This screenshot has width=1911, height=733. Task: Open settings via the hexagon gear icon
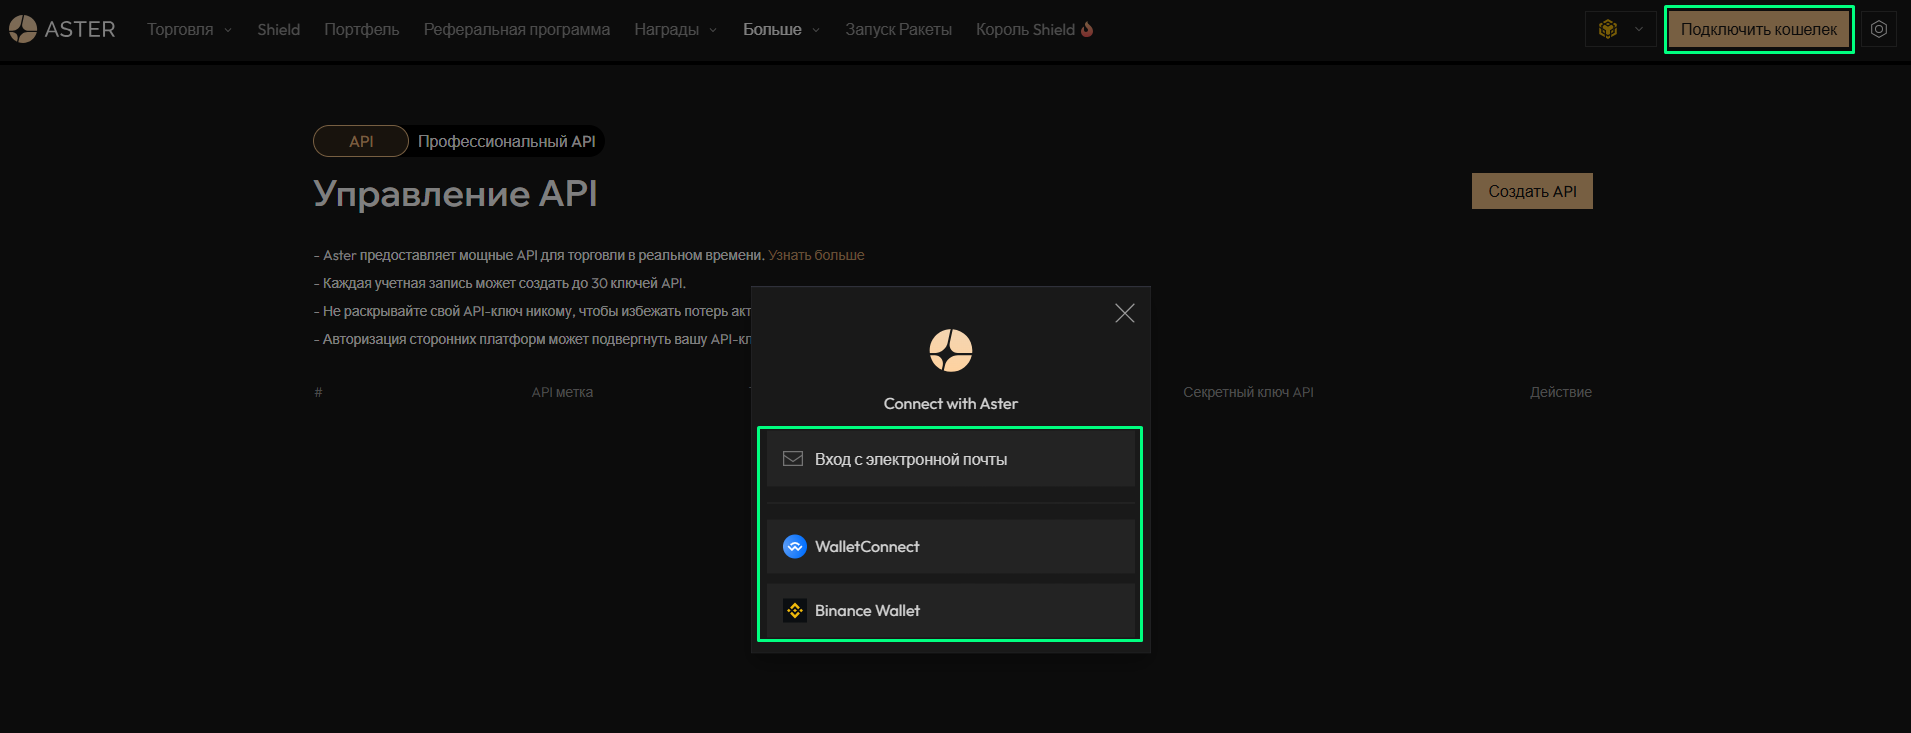point(1879,29)
